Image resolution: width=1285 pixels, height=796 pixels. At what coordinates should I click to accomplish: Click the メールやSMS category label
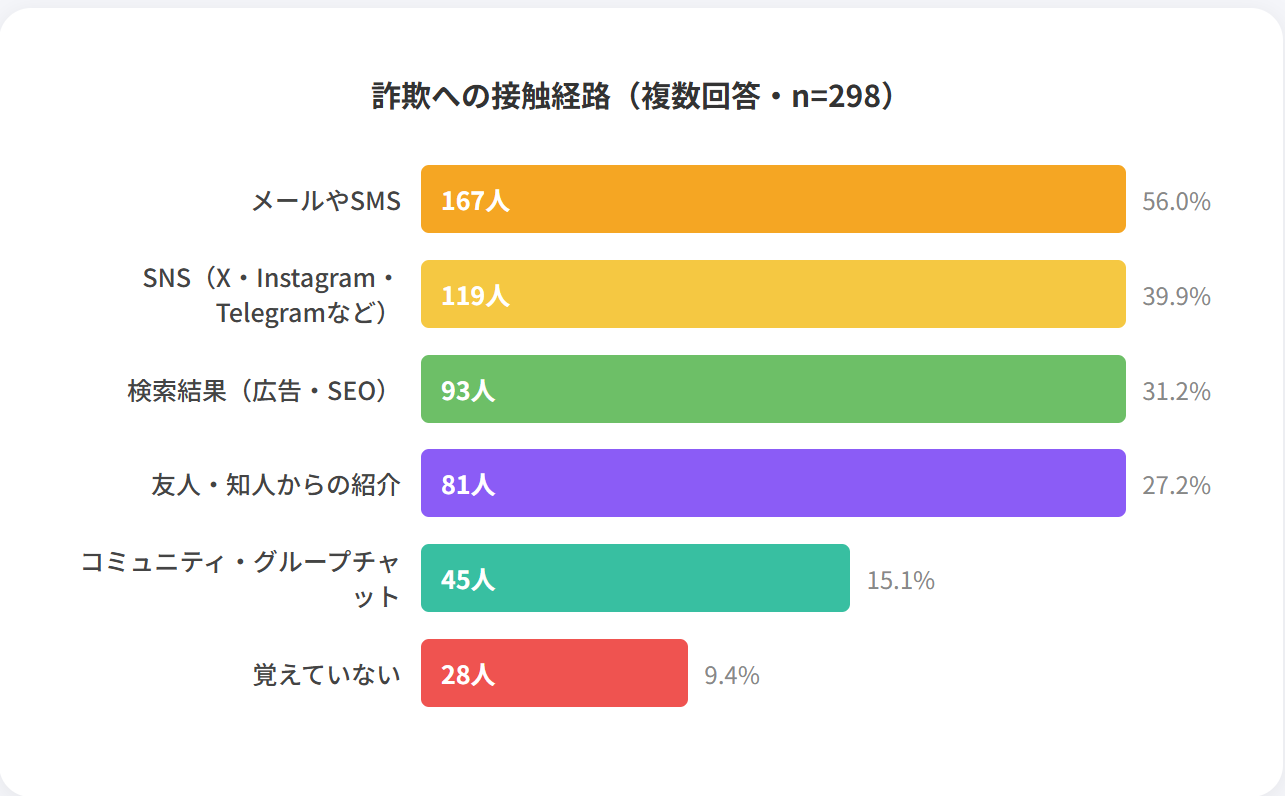(325, 201)
